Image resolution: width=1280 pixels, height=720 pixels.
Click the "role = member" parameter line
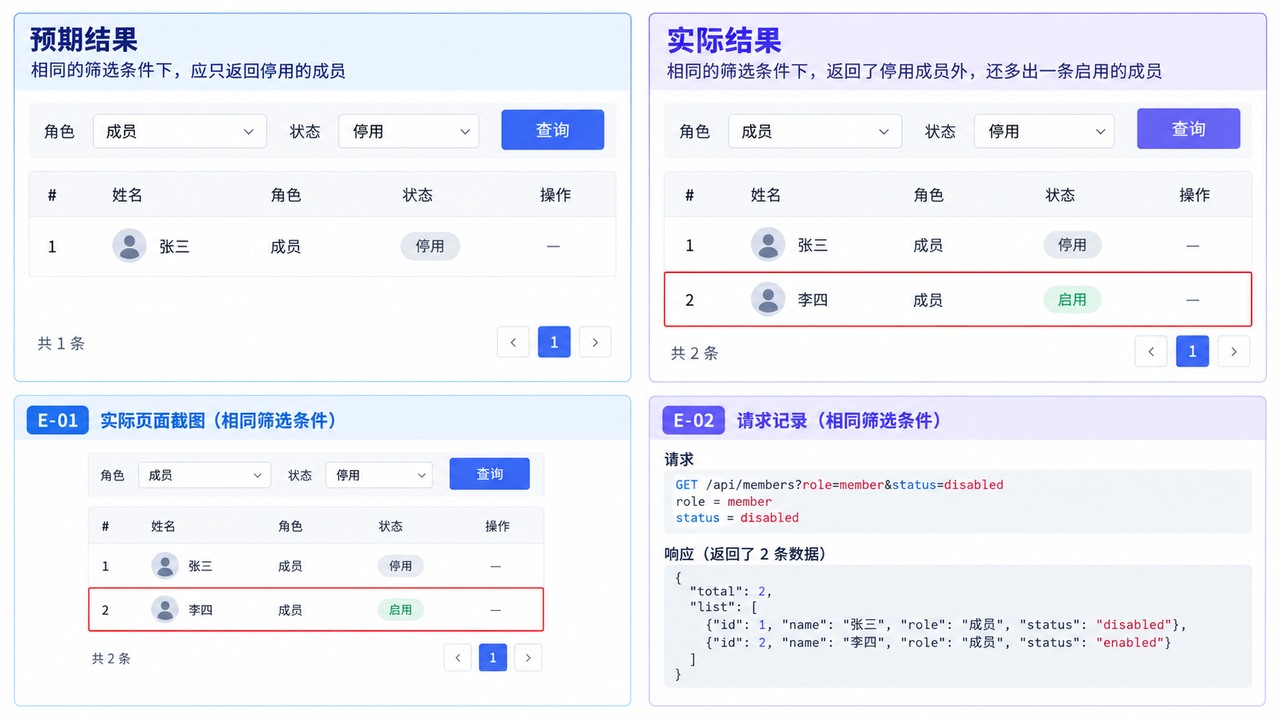click(x=724, y=501)
